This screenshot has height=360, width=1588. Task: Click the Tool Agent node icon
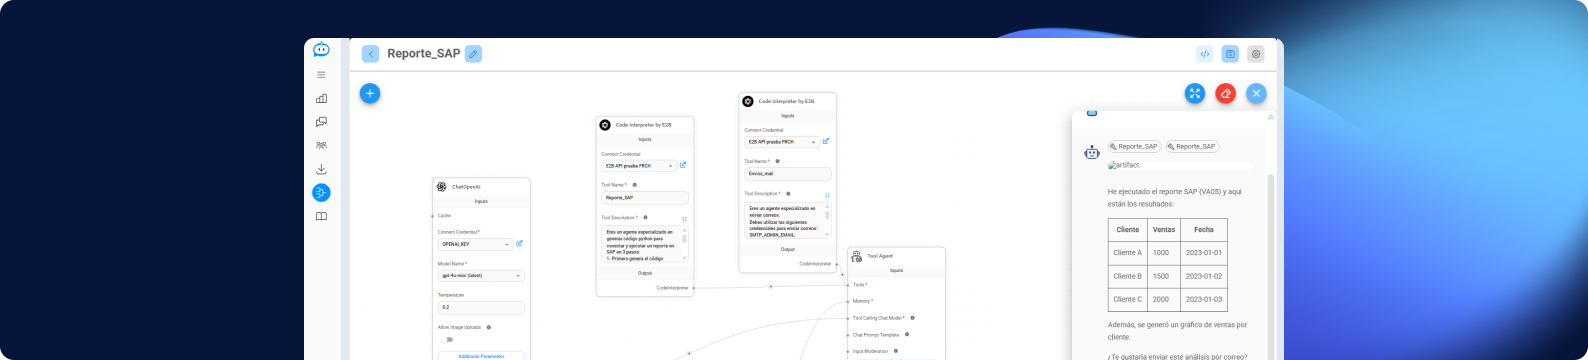(857, 256)
